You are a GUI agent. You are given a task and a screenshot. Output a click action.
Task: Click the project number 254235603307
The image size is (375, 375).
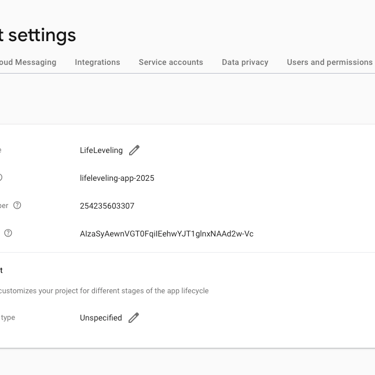(107, 206)
